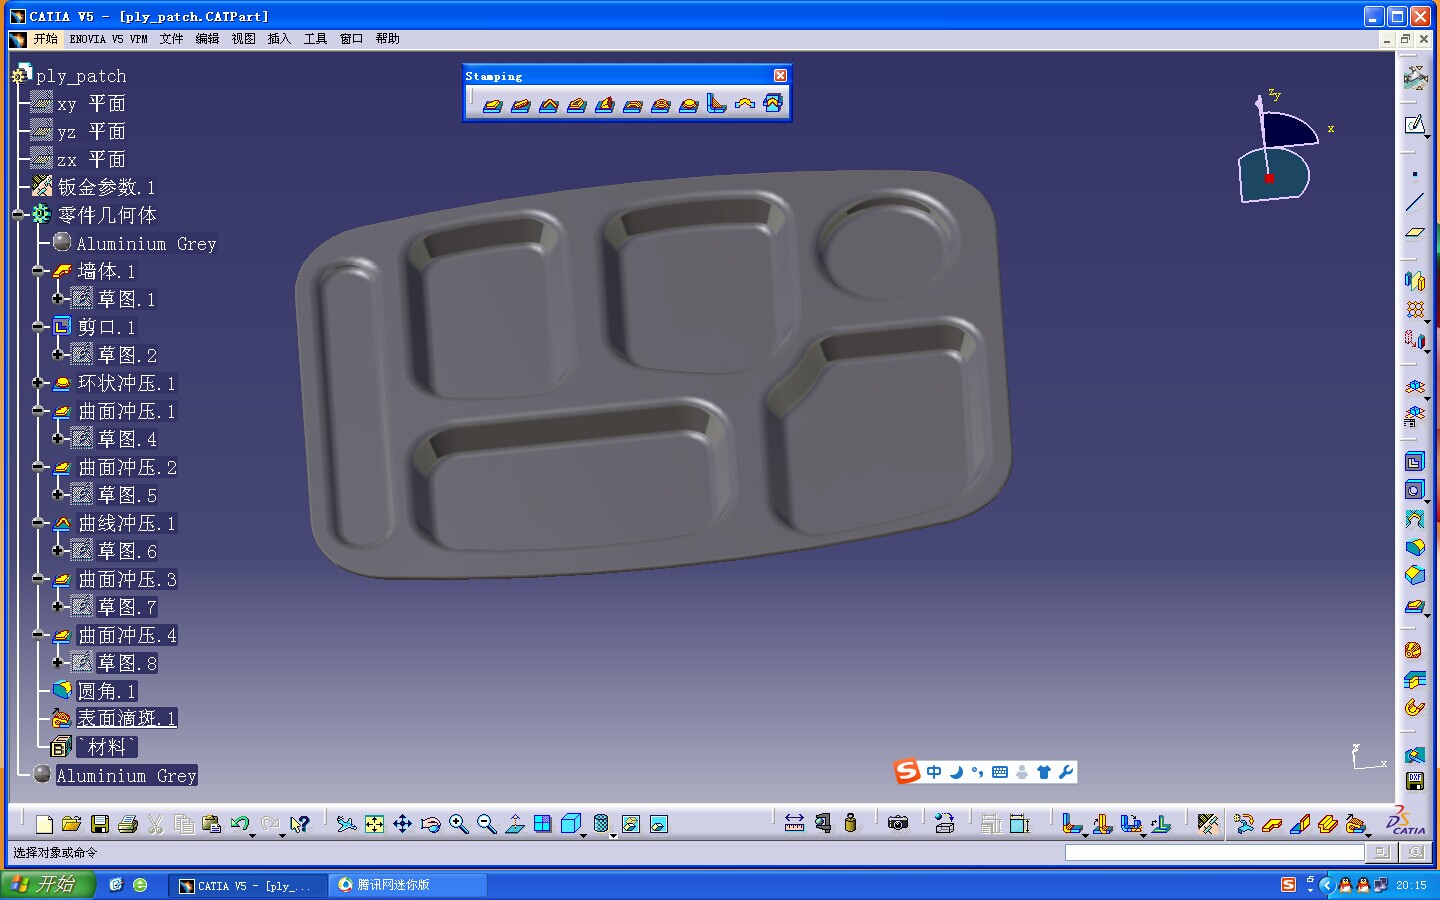Select the Stiffening Rib tool
The width and height of the screenshot is (1440, 900).
(716, 104)
